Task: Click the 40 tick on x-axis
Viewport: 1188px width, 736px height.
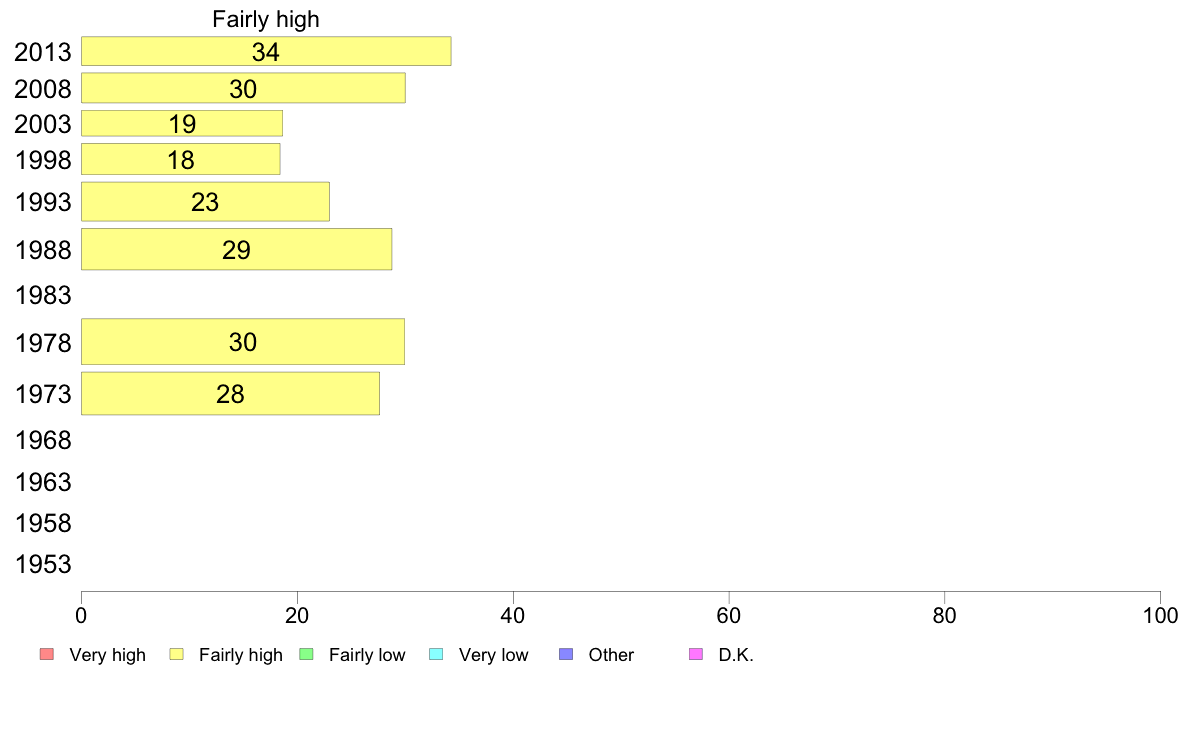Action: click(513, 615)
